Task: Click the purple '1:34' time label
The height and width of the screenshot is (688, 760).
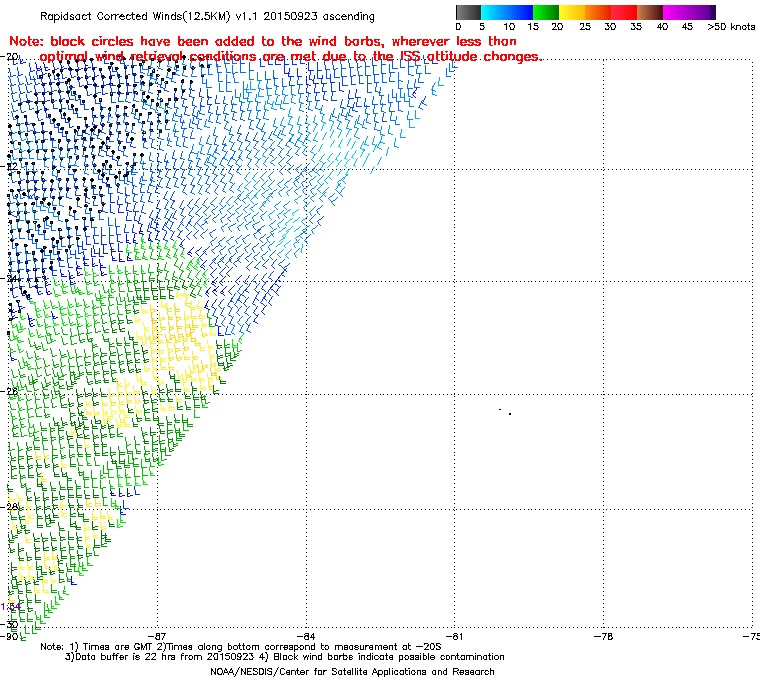Action: click(10, 607)
